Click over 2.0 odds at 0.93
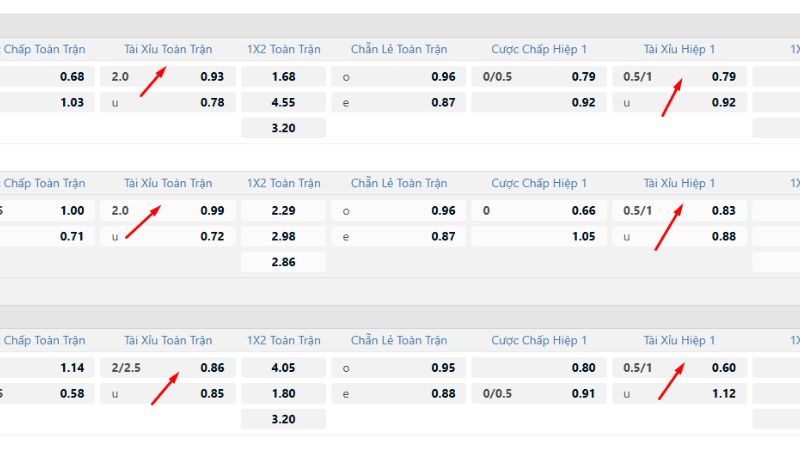 click(x=211, y=77)
